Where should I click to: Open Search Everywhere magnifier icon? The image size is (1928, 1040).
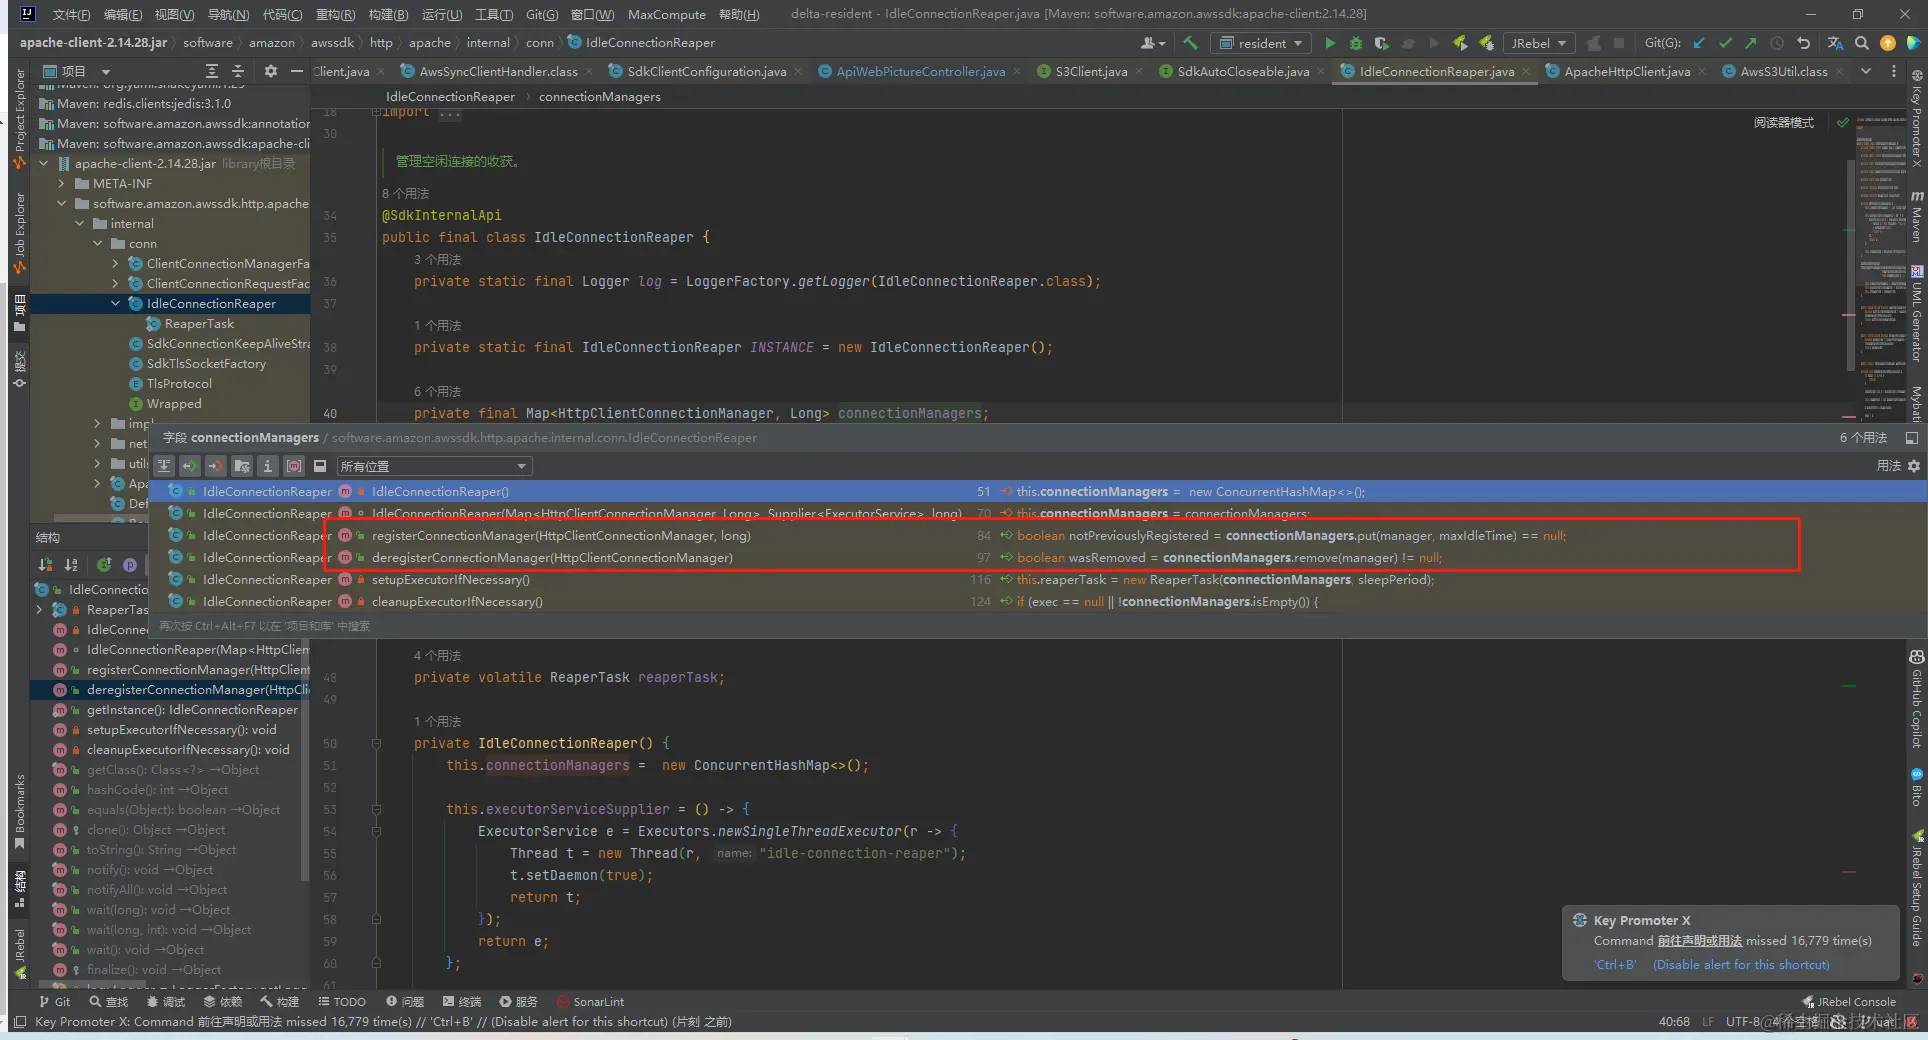pos(1861,43)
